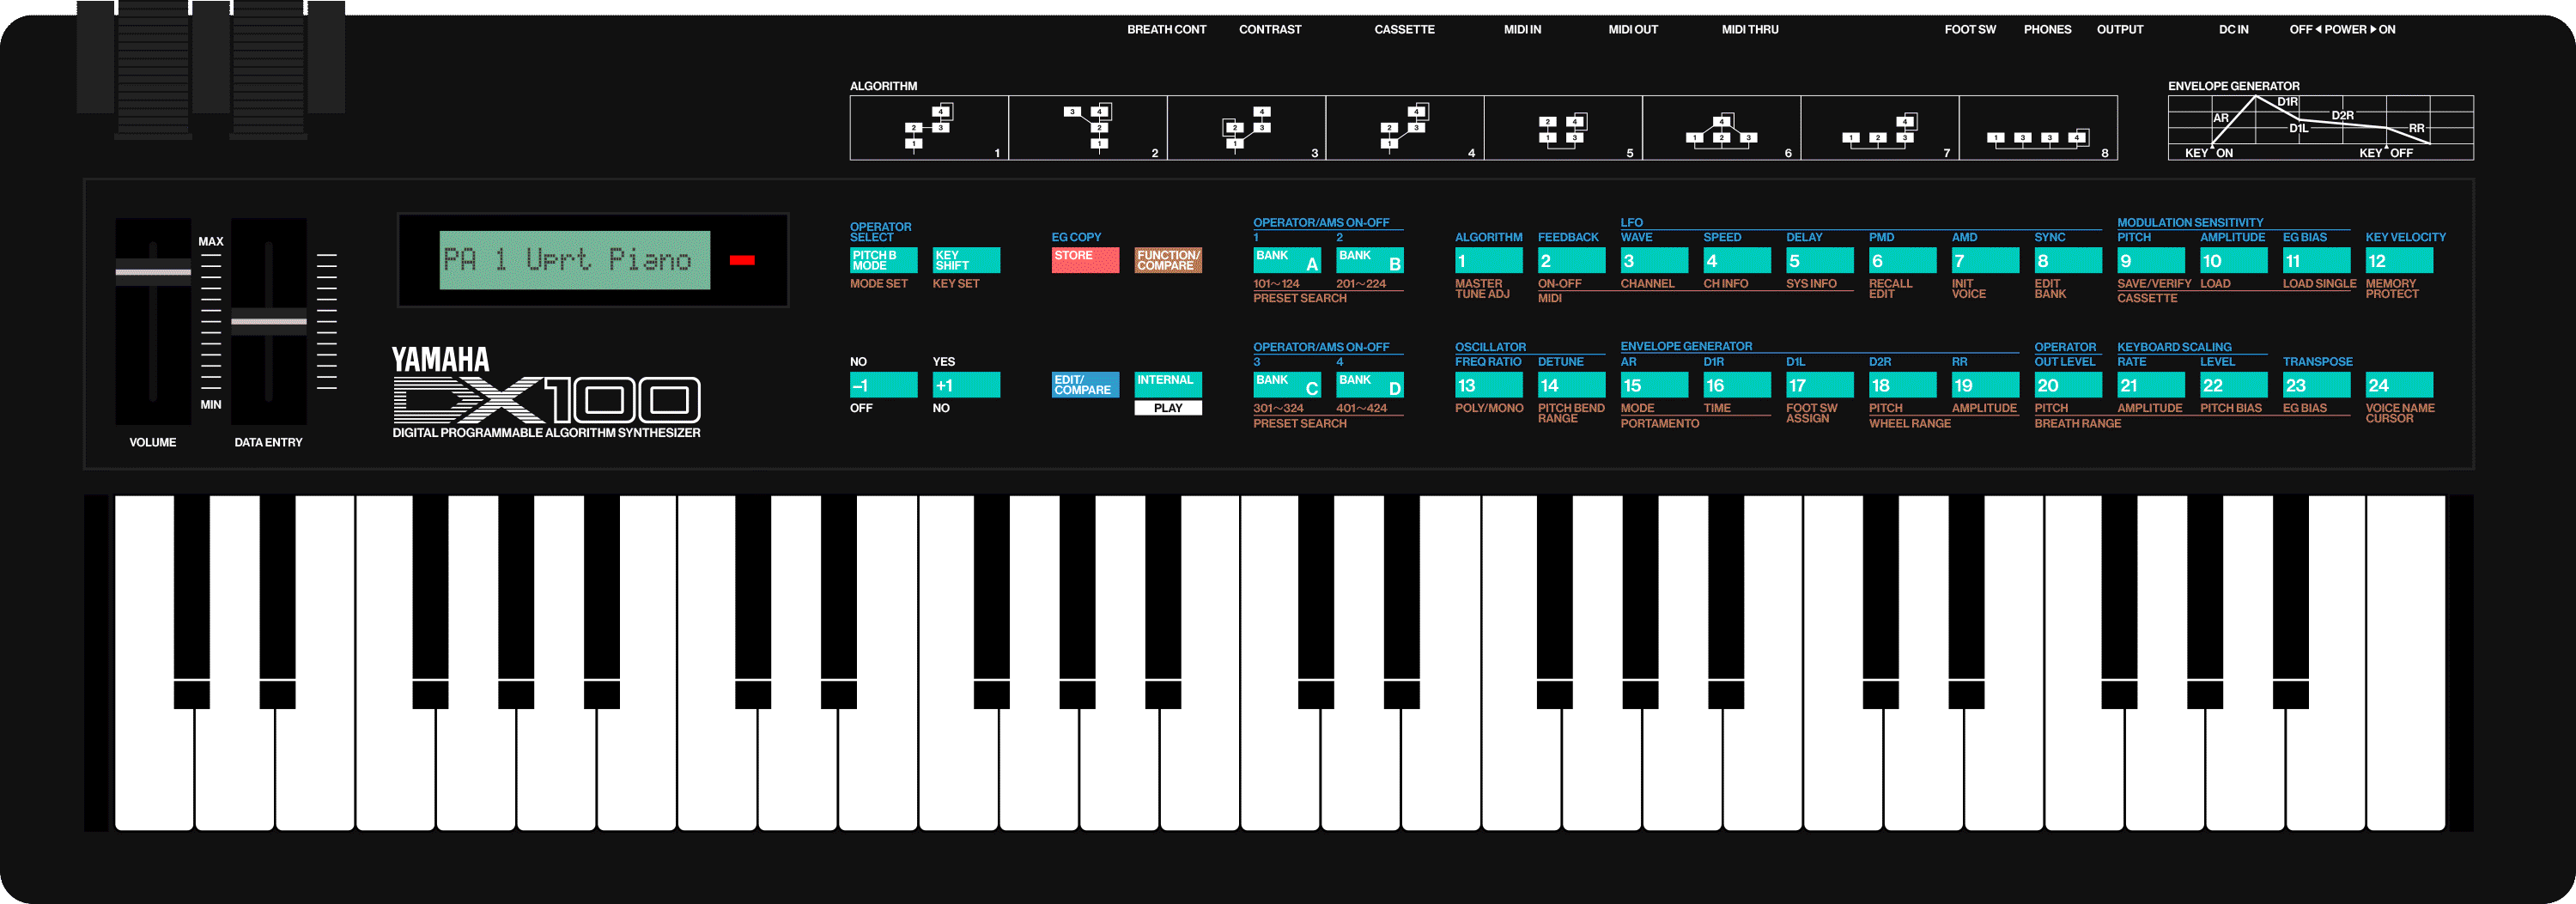2576x904 pixels.
Task: Click the pitch bend wheel
Action: (153, 70)
